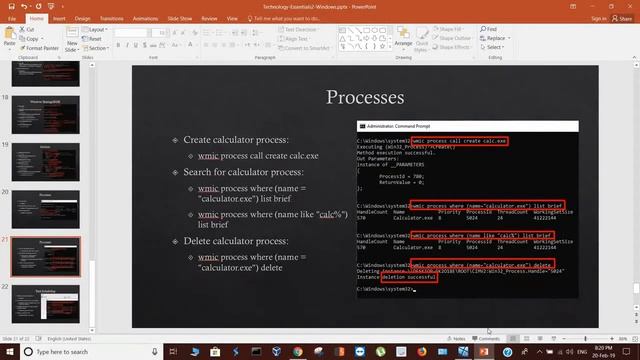
Task: Switch to Reading view
Action: click(x=540, y=339)
